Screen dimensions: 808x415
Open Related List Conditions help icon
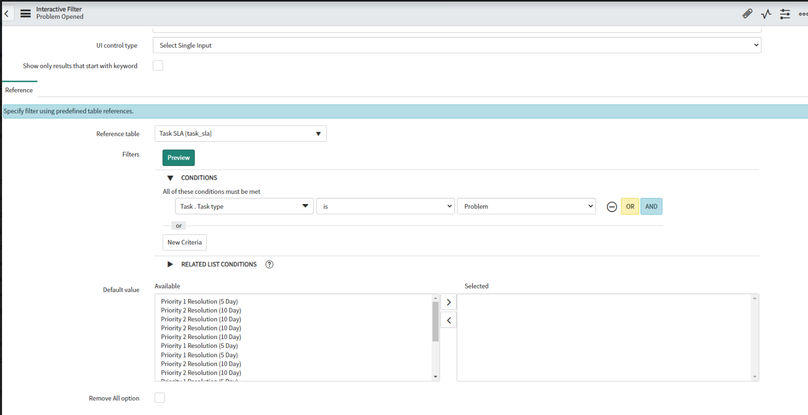pyautogui.click(x=269, y=264)
